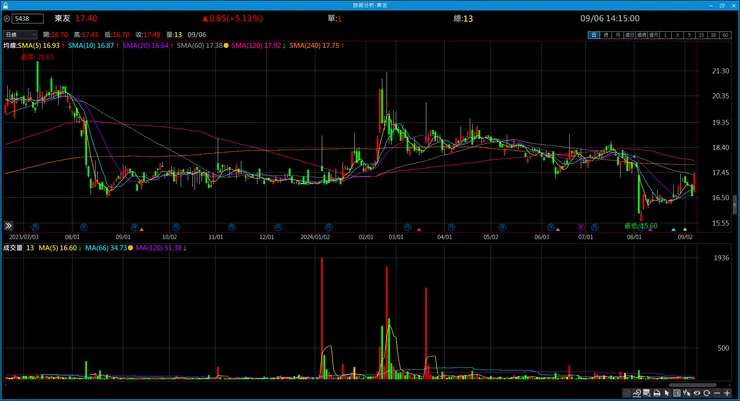Viewport: 740px width, 401px height.
Task: Click the app icon in the title bar
Action: 6,5
